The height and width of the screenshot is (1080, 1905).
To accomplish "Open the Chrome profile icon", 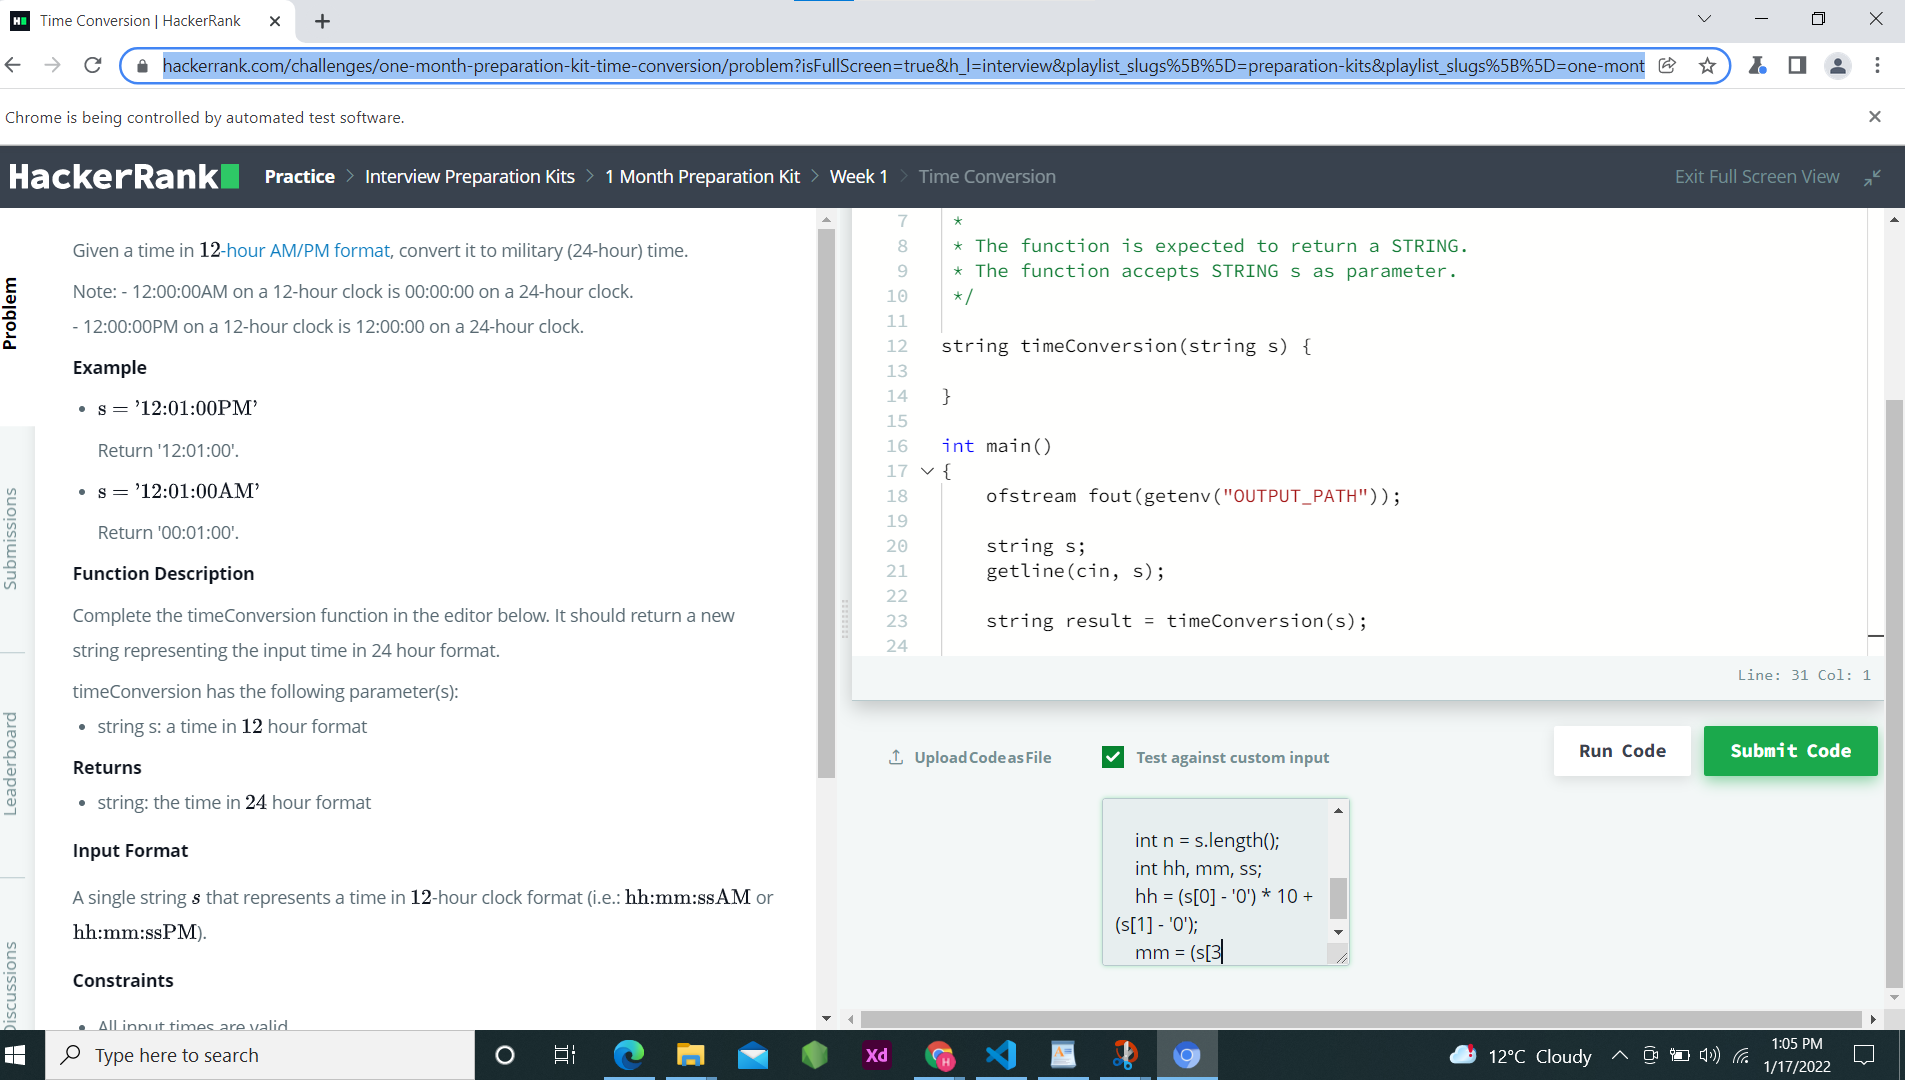I will click(x=1837, y=65).
